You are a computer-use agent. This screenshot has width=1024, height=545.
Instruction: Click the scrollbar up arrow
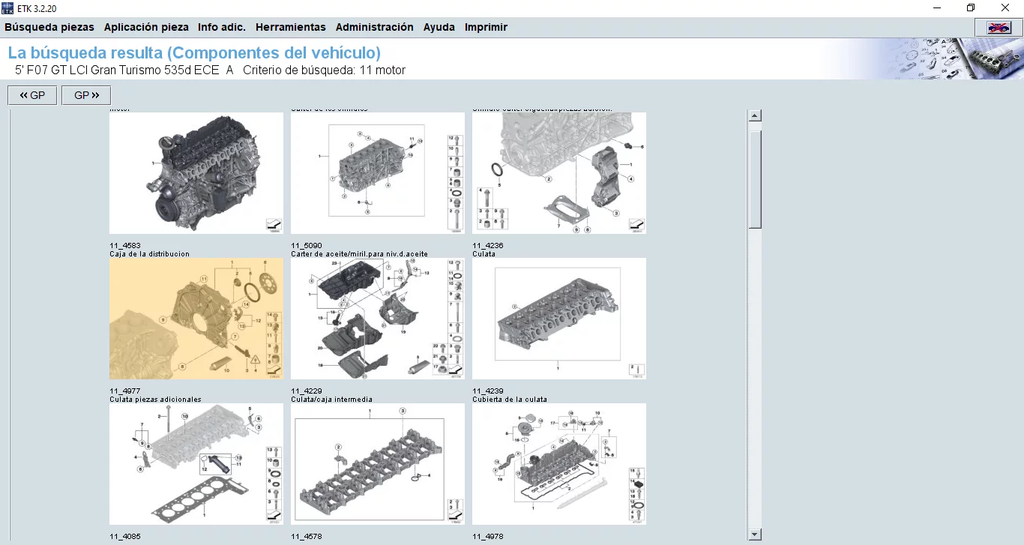[755, 116]
